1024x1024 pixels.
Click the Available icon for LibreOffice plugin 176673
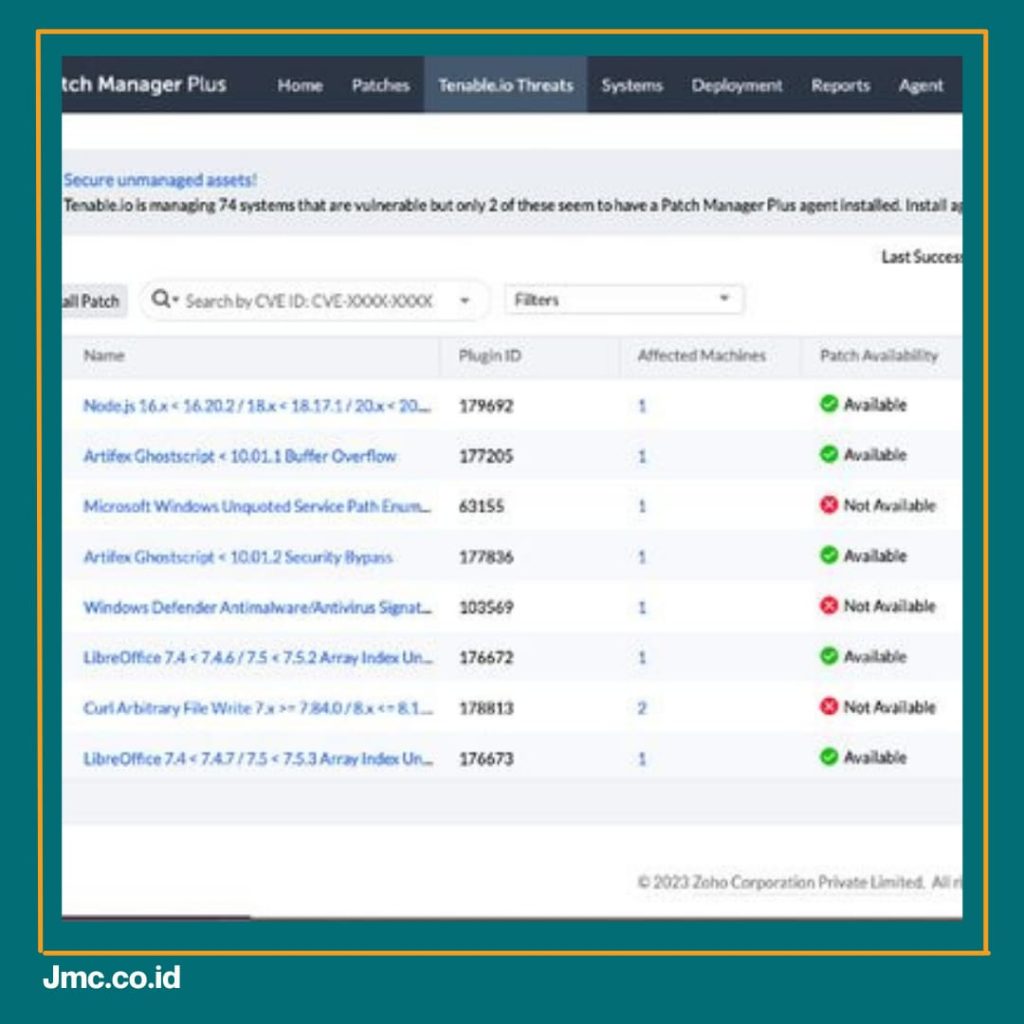point(828,757)
